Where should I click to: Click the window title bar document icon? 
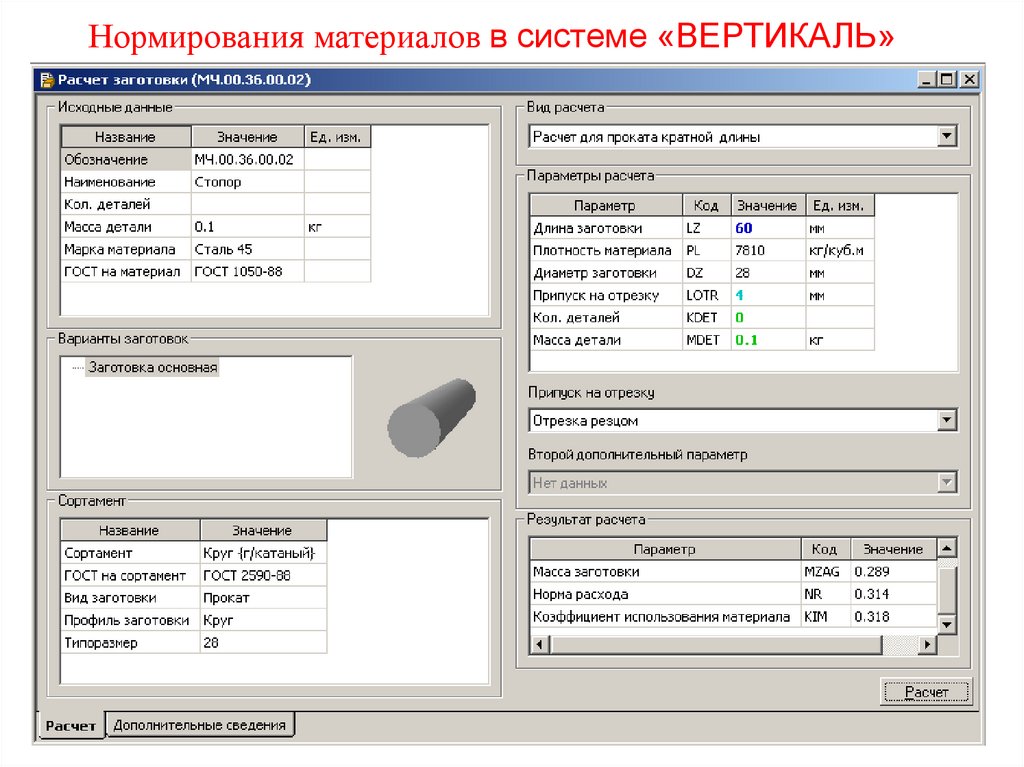click(46, 80)
